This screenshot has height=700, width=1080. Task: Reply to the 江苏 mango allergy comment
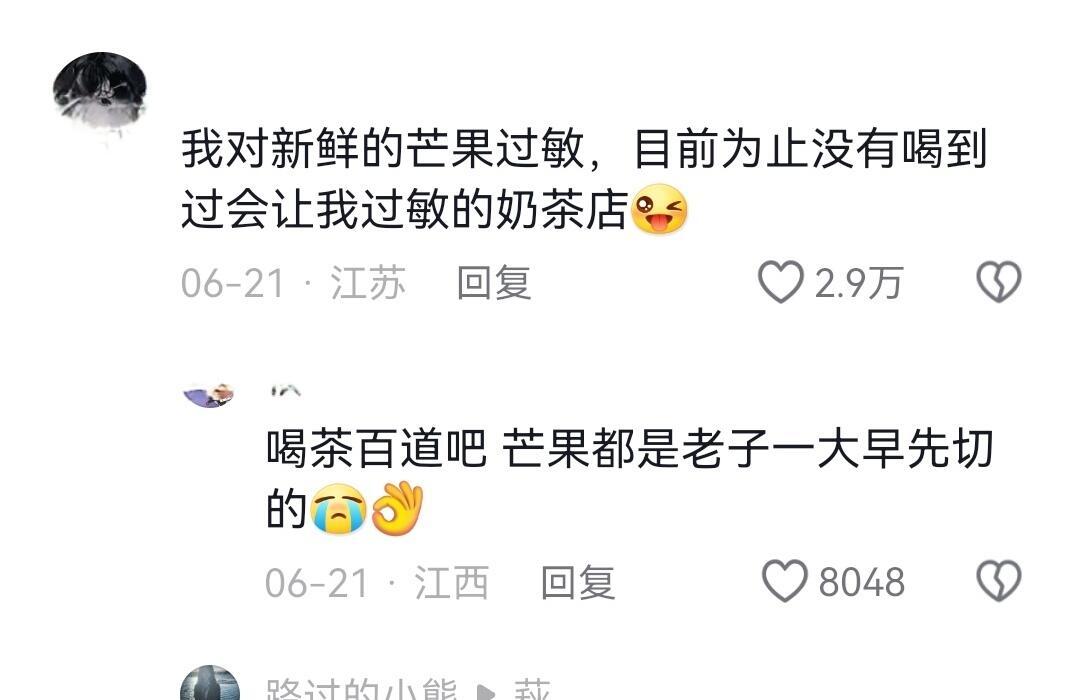(494, 283)
